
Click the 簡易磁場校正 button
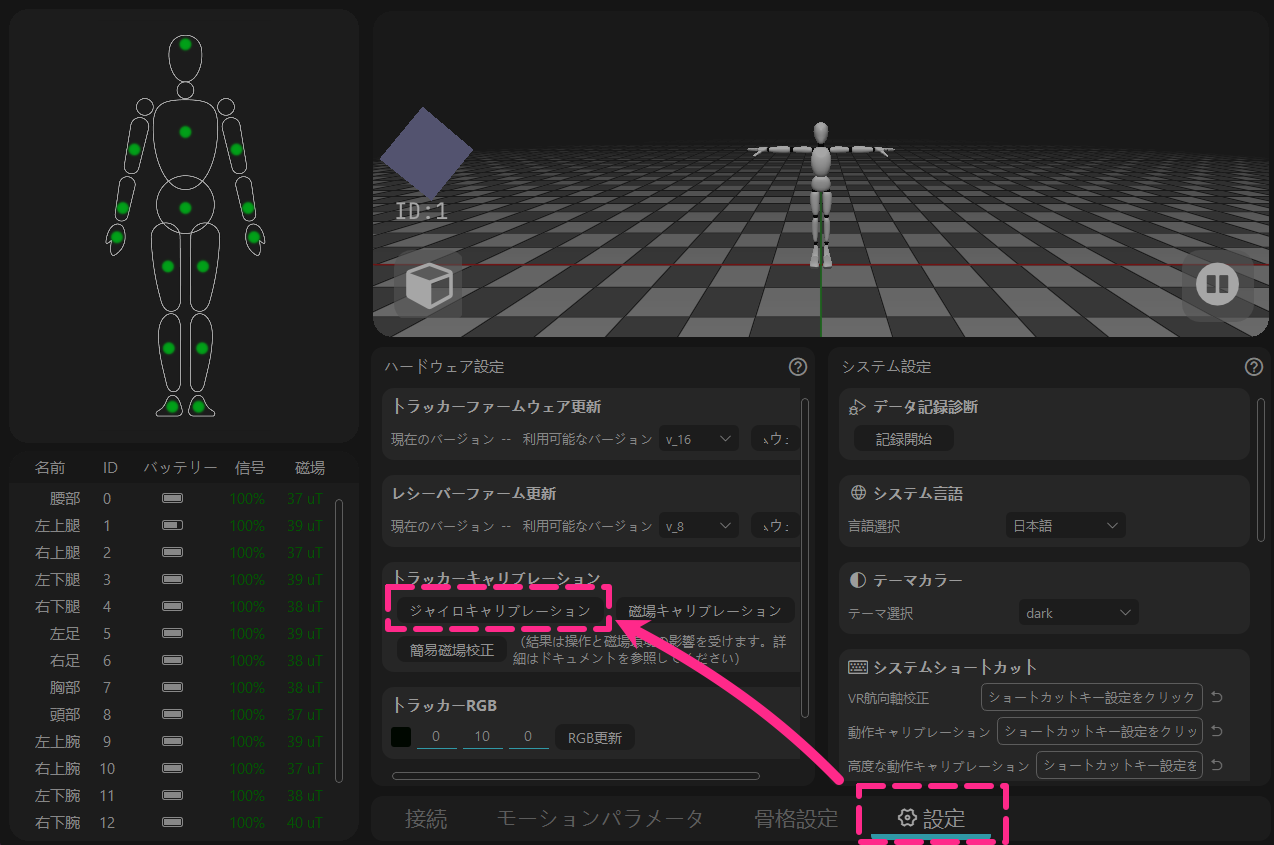click(x=452, y=650)
